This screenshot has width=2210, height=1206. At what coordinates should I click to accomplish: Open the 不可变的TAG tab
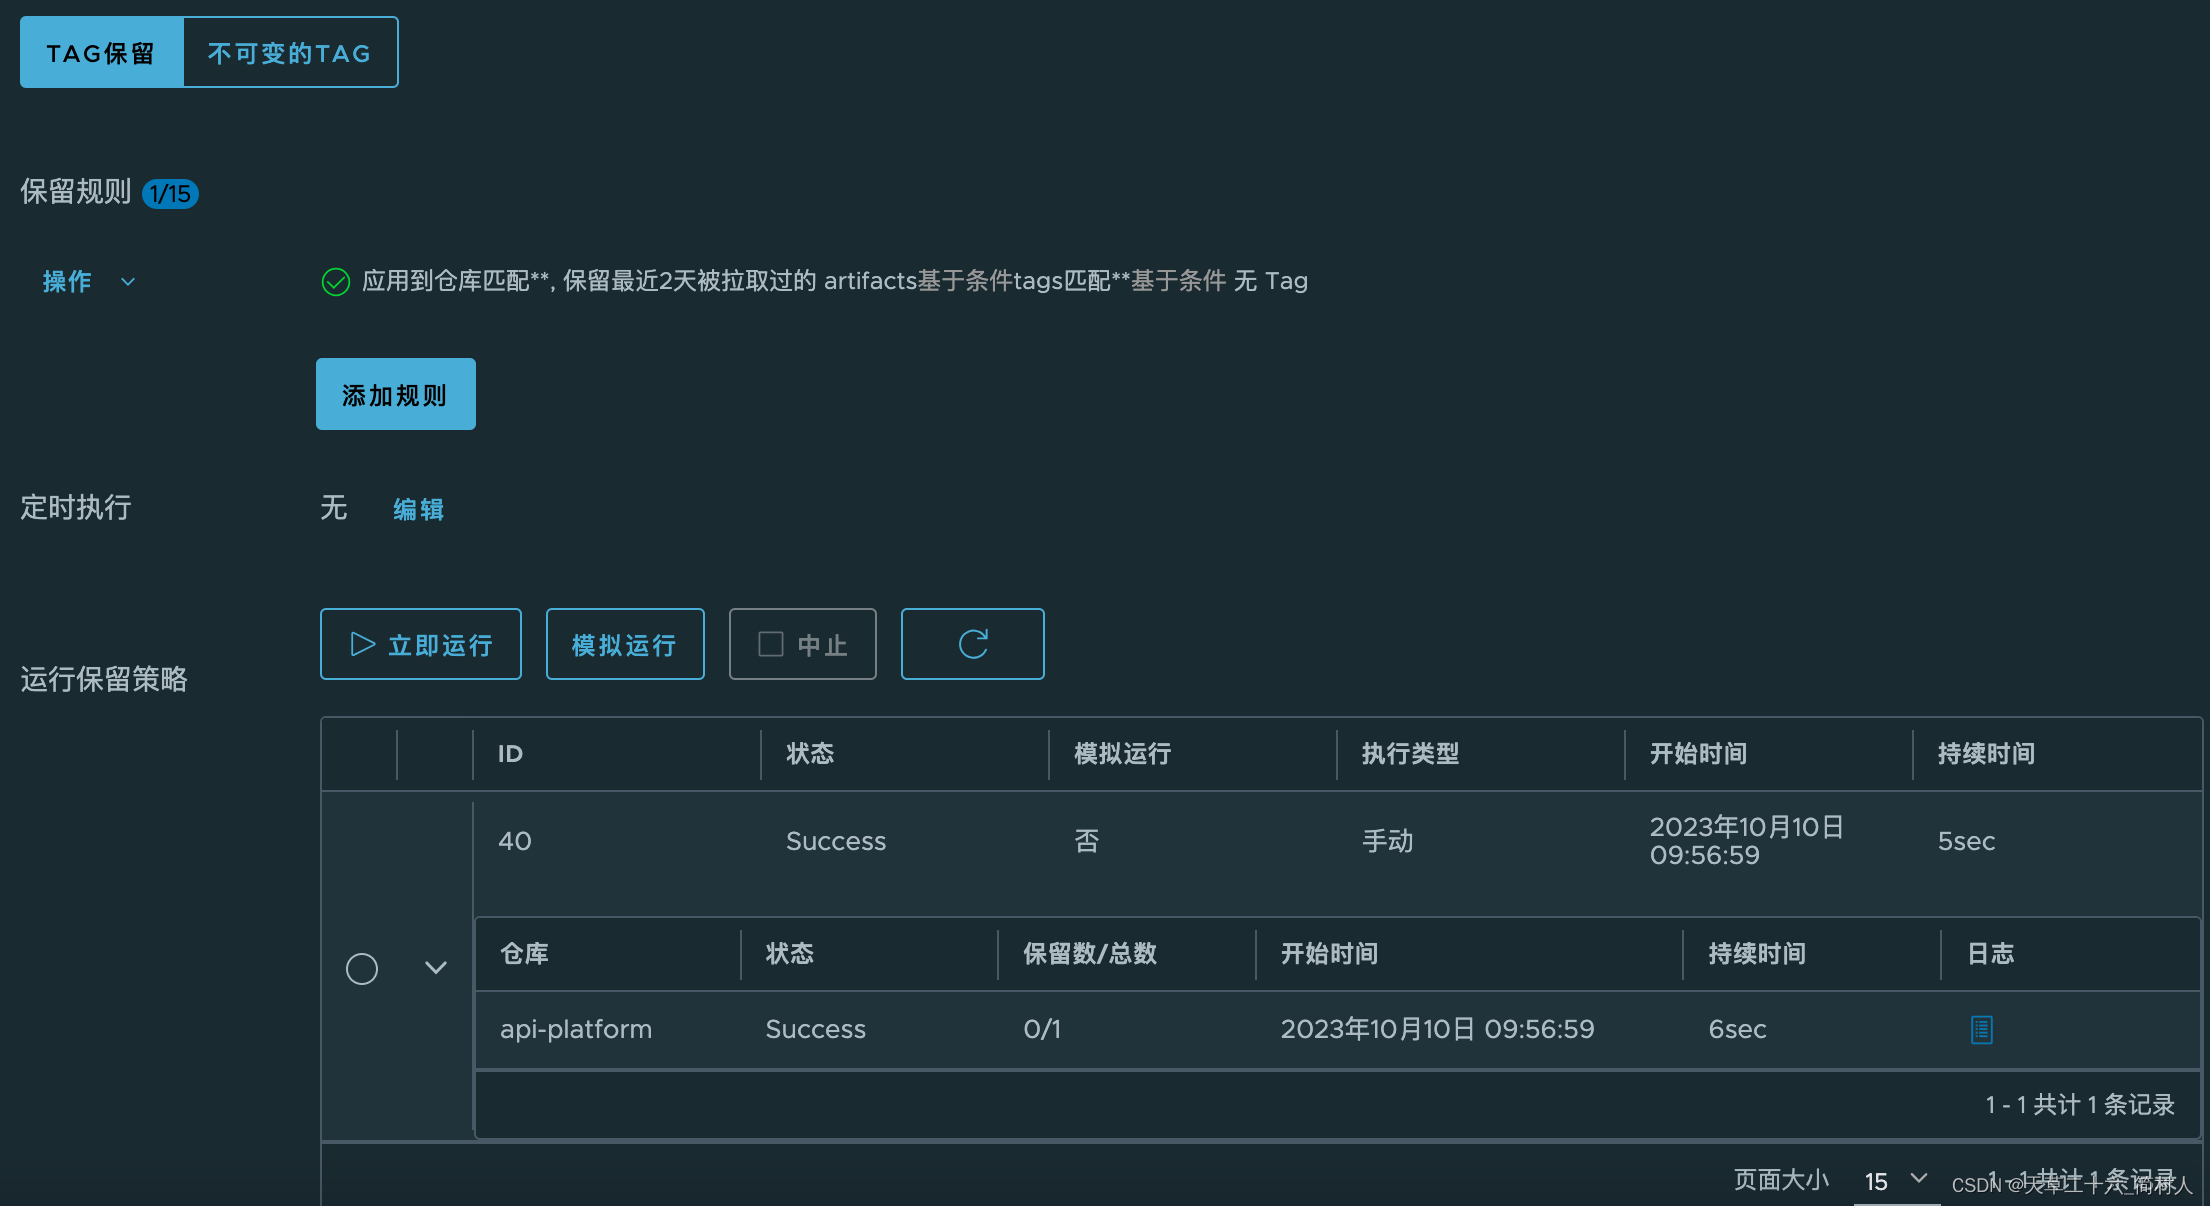tap(290, 52)
